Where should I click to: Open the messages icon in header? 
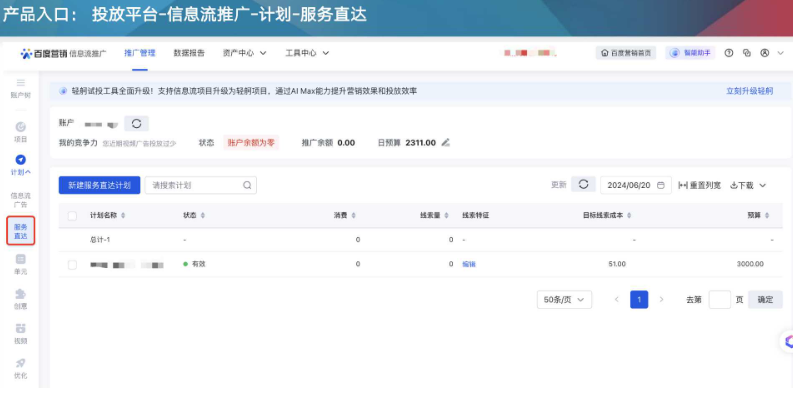point(746,53)
